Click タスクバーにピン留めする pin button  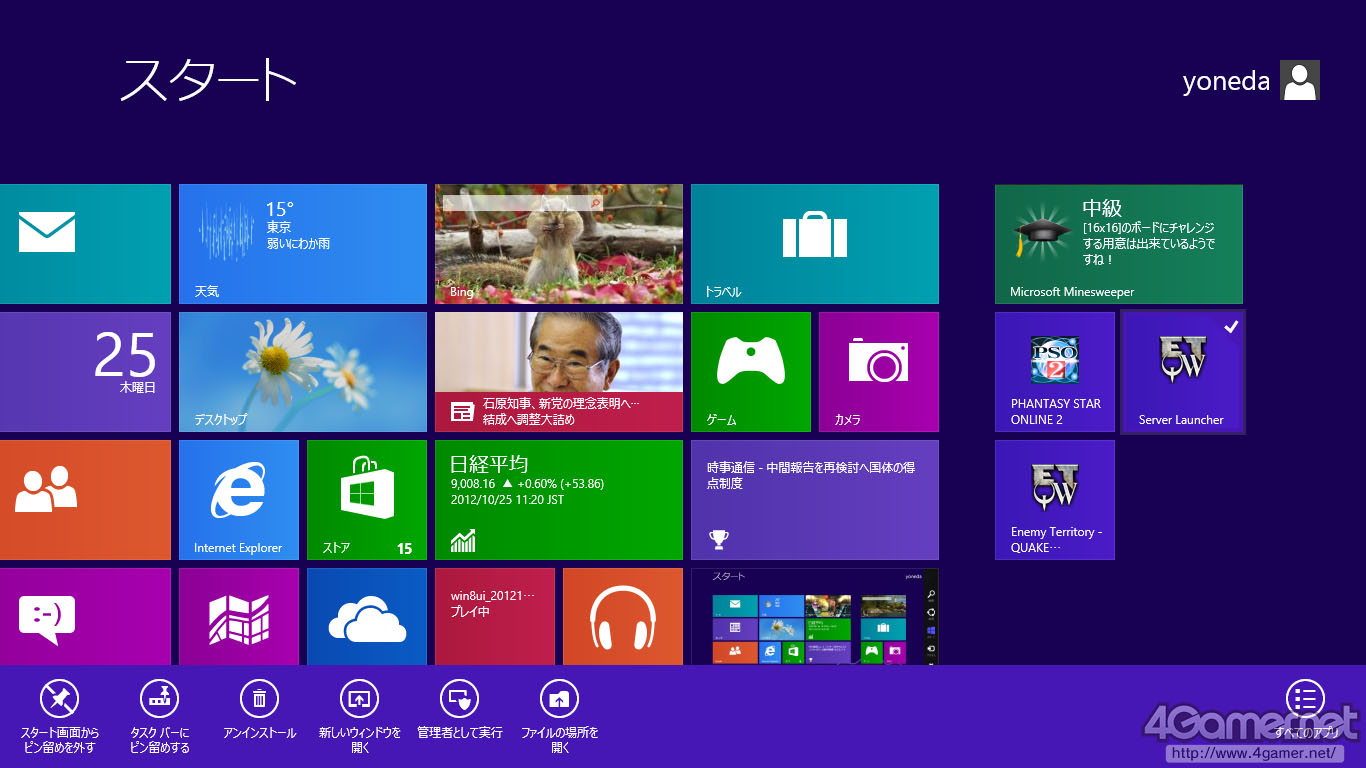(159, 716)
